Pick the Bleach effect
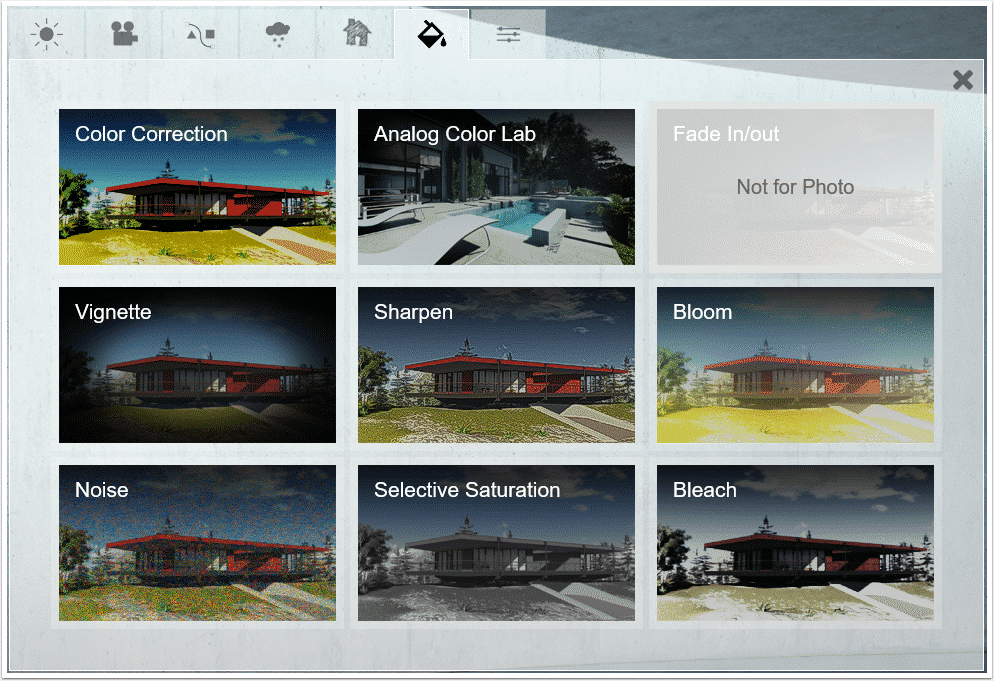Viewport: 994px width, 681px height. (x=795, y=543)
